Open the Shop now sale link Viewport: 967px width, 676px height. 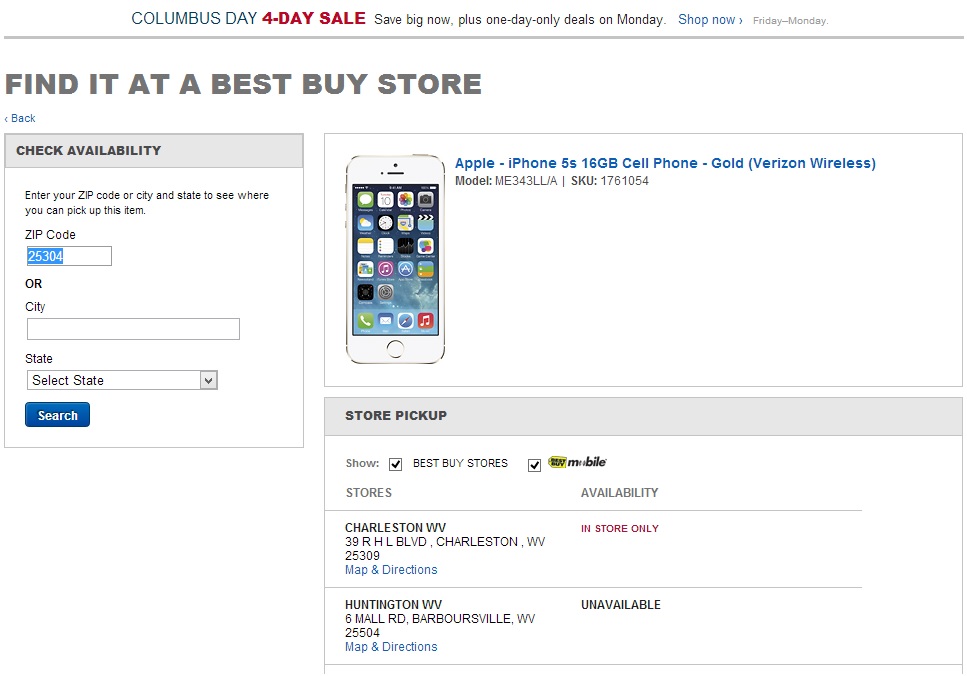click(710, 20)
